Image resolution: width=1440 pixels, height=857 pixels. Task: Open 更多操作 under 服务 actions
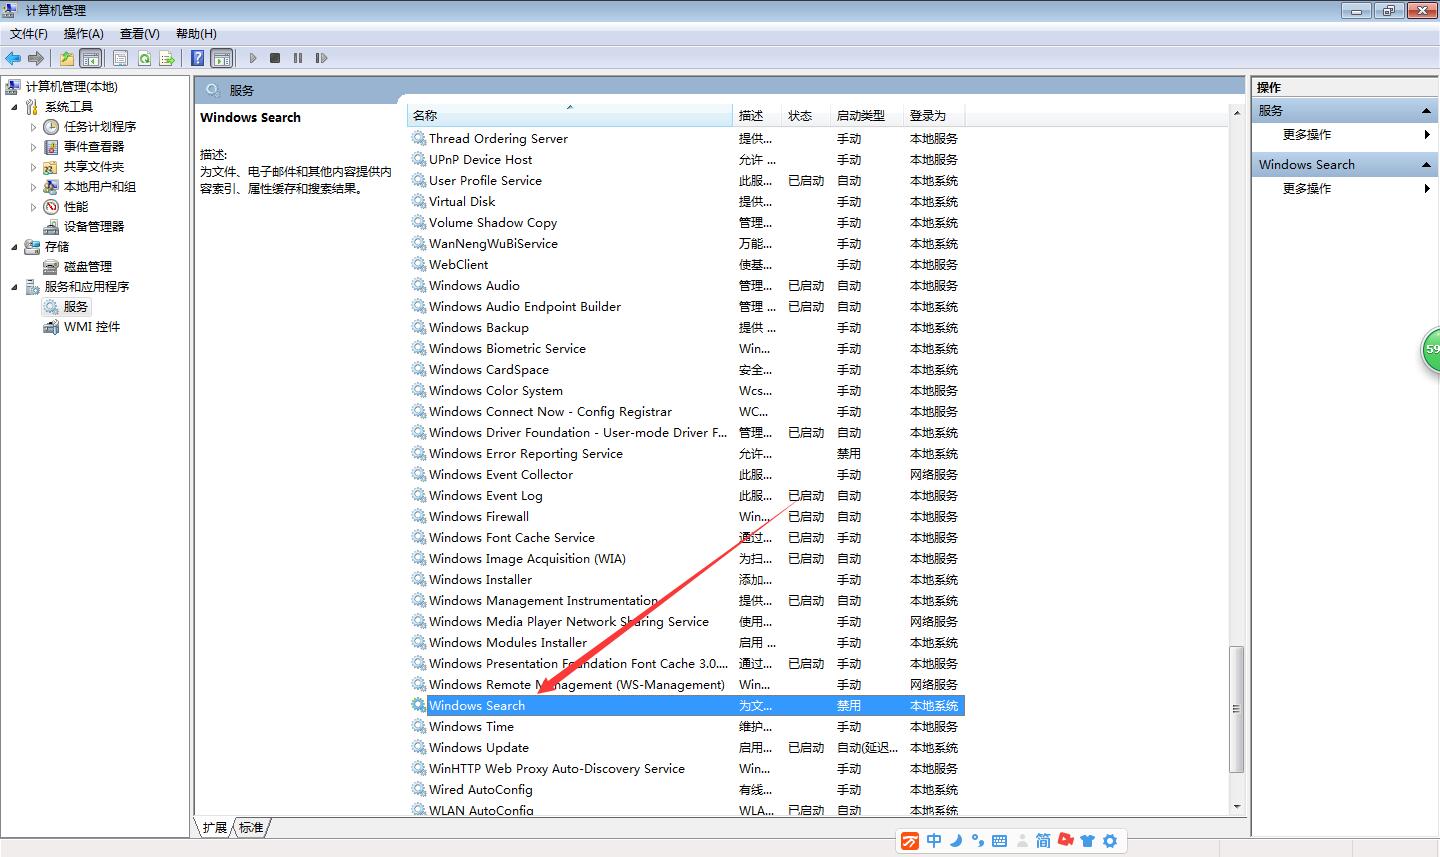1307,134
